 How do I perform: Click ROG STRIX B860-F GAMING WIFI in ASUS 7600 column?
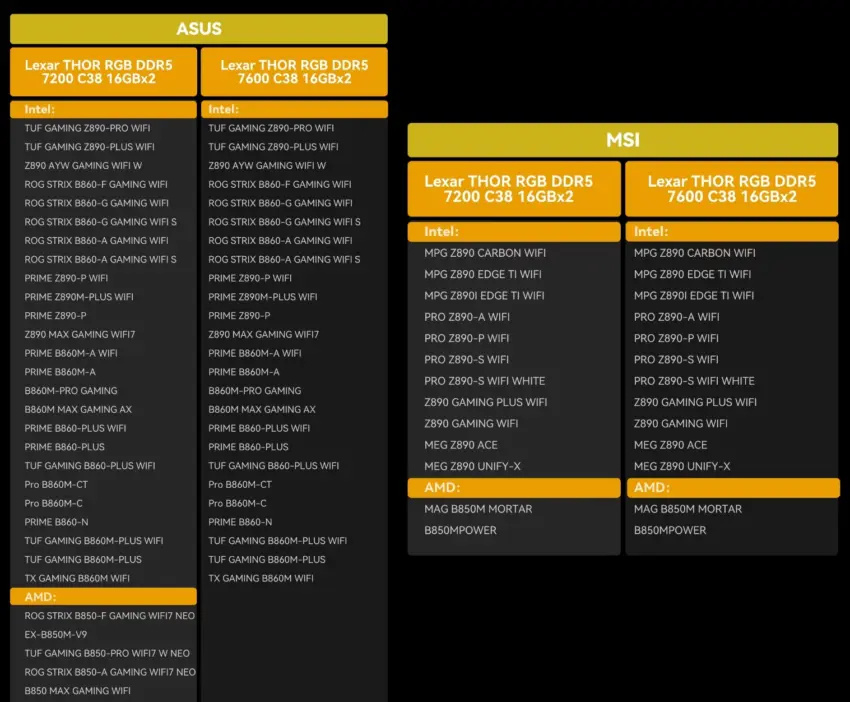tap(280, 184)
